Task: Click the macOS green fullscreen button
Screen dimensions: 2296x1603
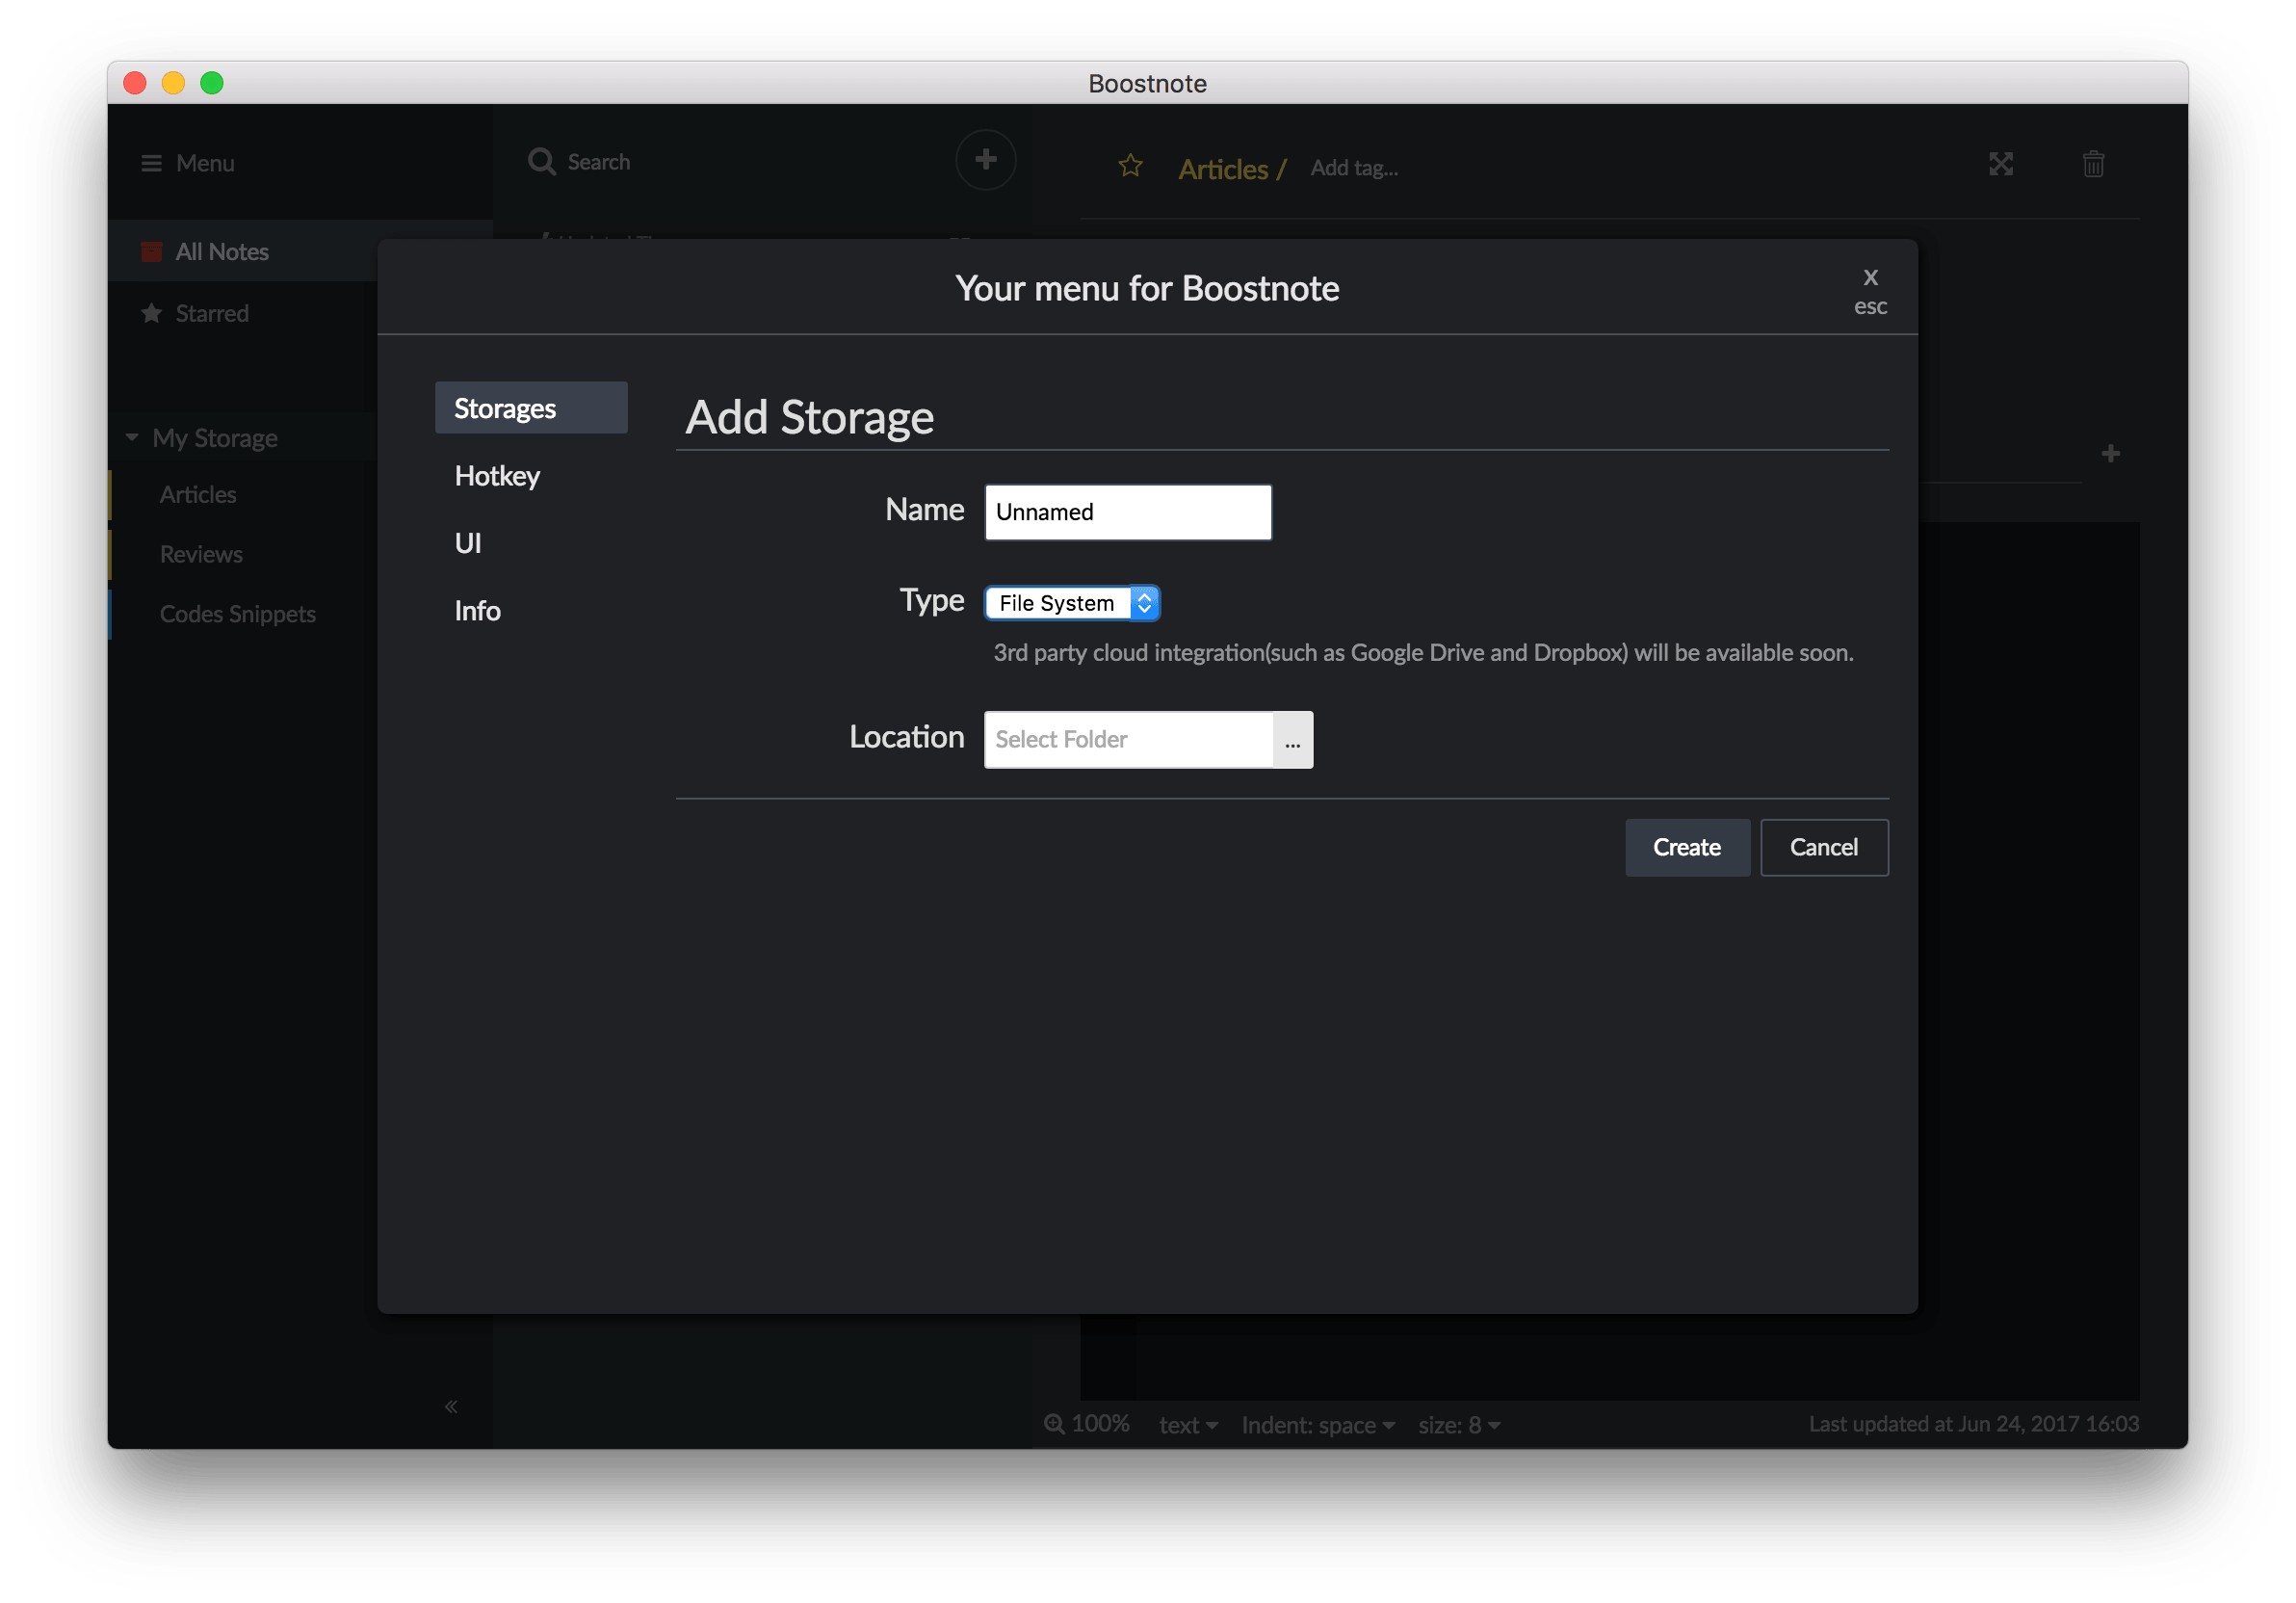Action: coord(212,83)
